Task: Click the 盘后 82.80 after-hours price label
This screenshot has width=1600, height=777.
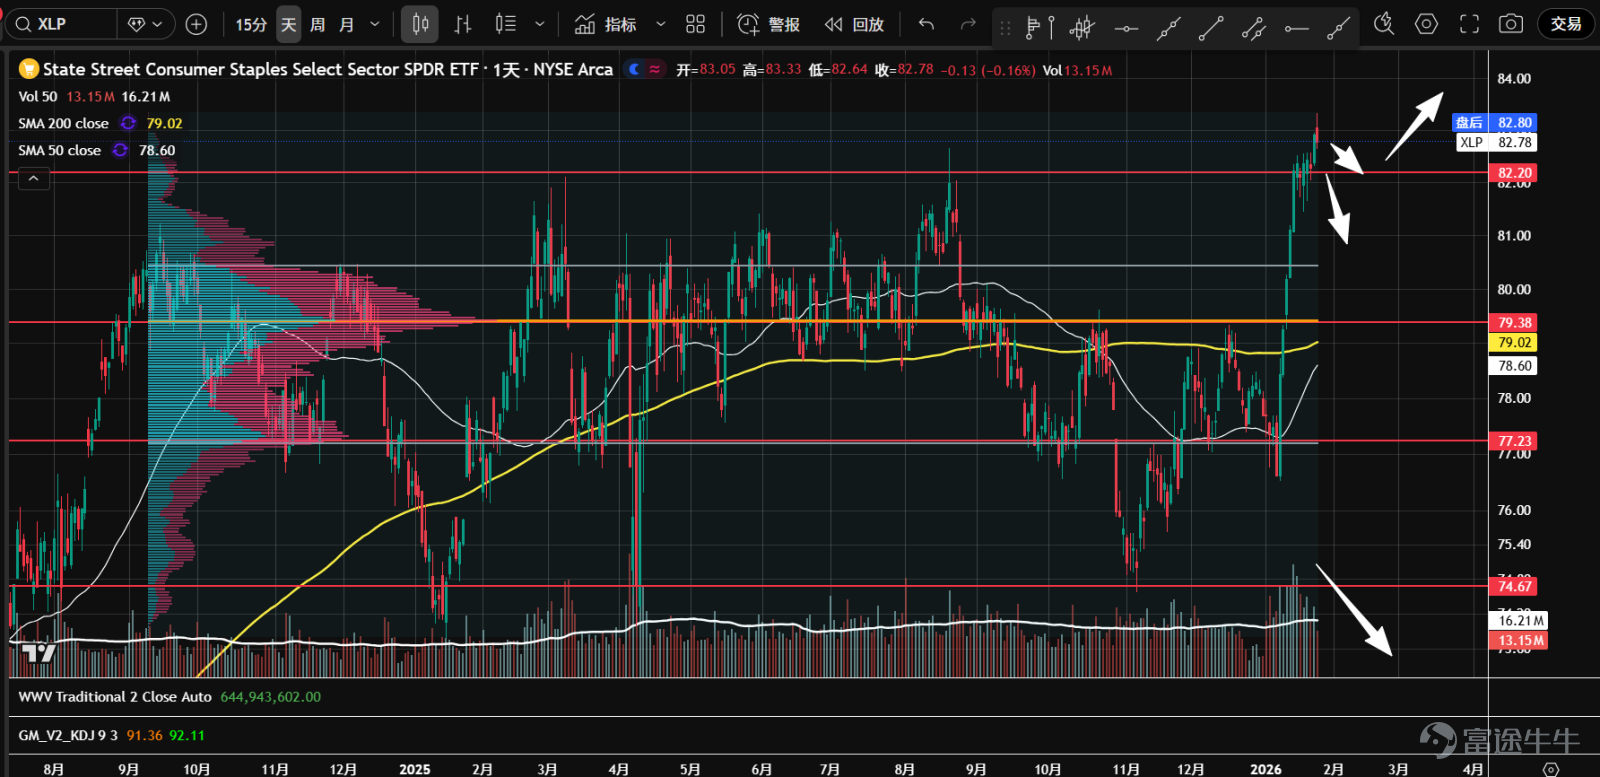Action: [1493, 123]
